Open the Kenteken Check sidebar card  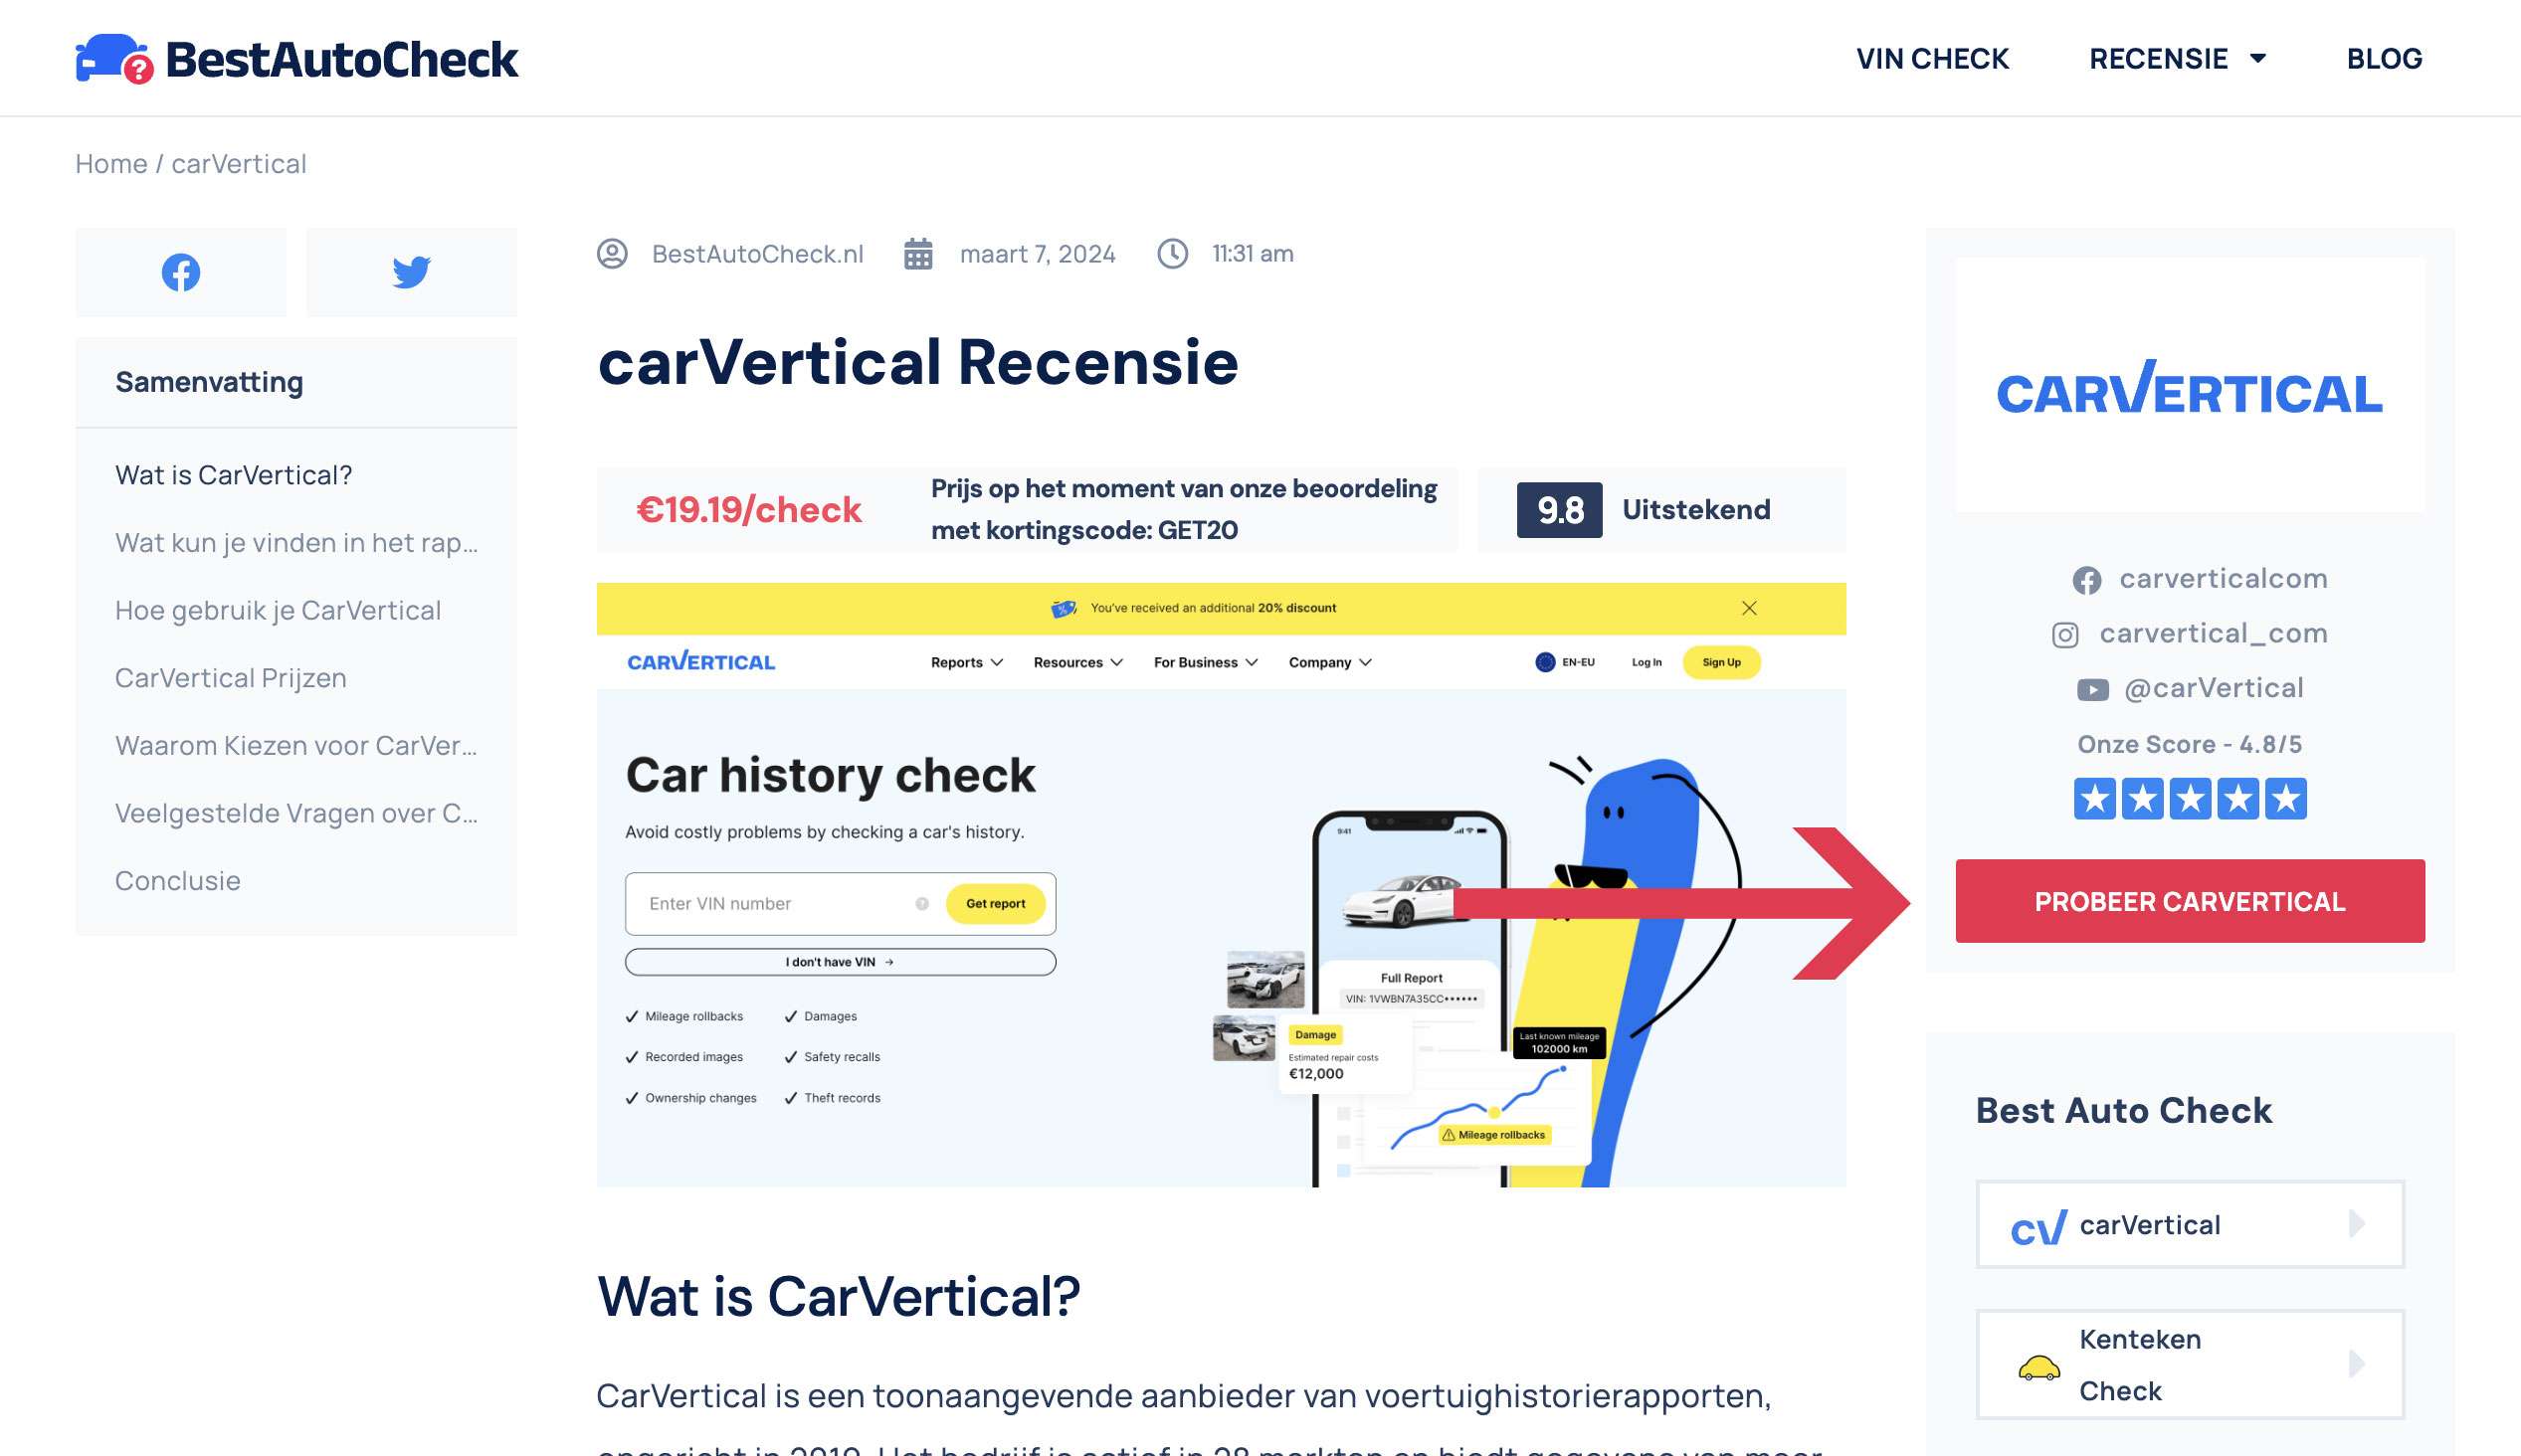pyautogui.click(x=2190, y=1365)
